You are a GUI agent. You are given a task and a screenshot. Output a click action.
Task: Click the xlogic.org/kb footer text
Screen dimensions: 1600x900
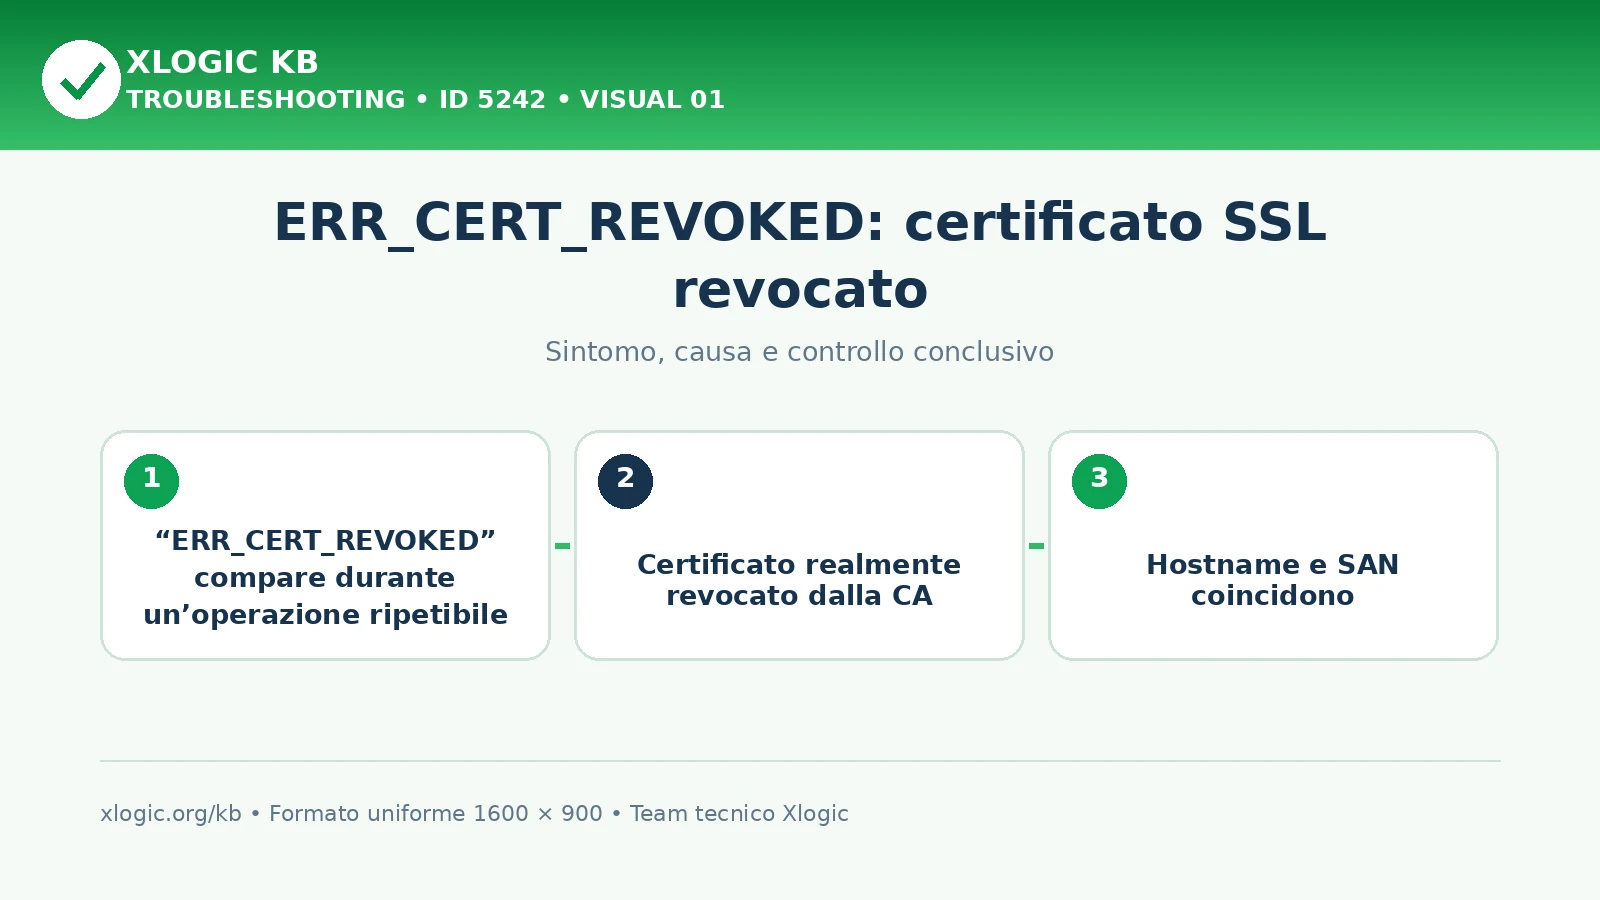pyautogui.click(x=171, y=814)
